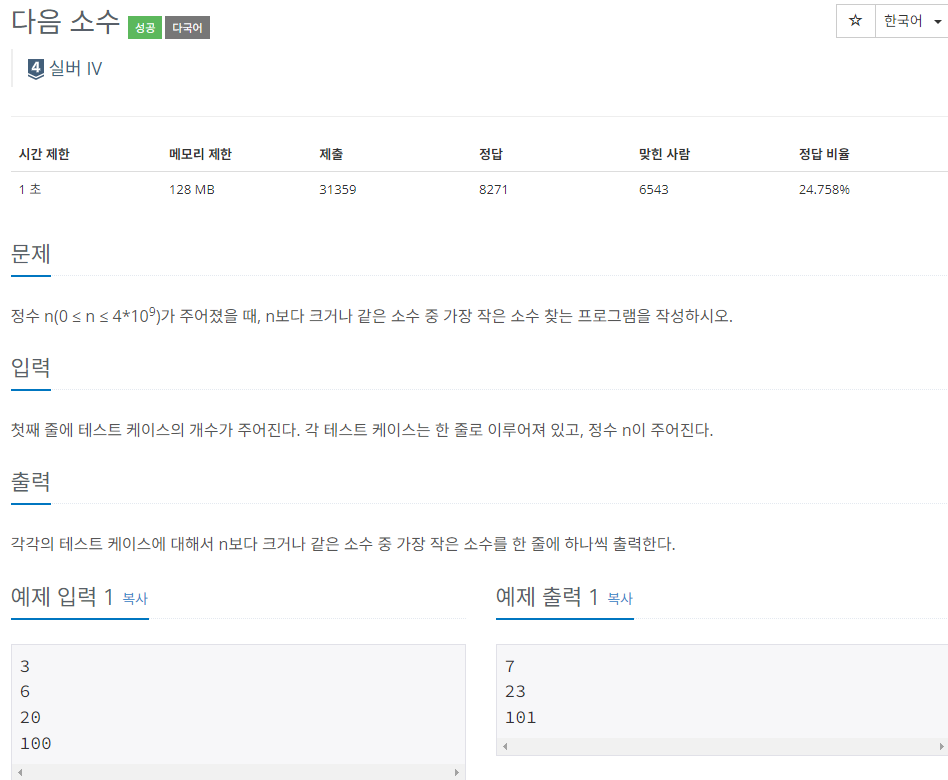Click the 시간 제한 column header
The width and height of the screenshot is (948, 780).
point(44,154)
